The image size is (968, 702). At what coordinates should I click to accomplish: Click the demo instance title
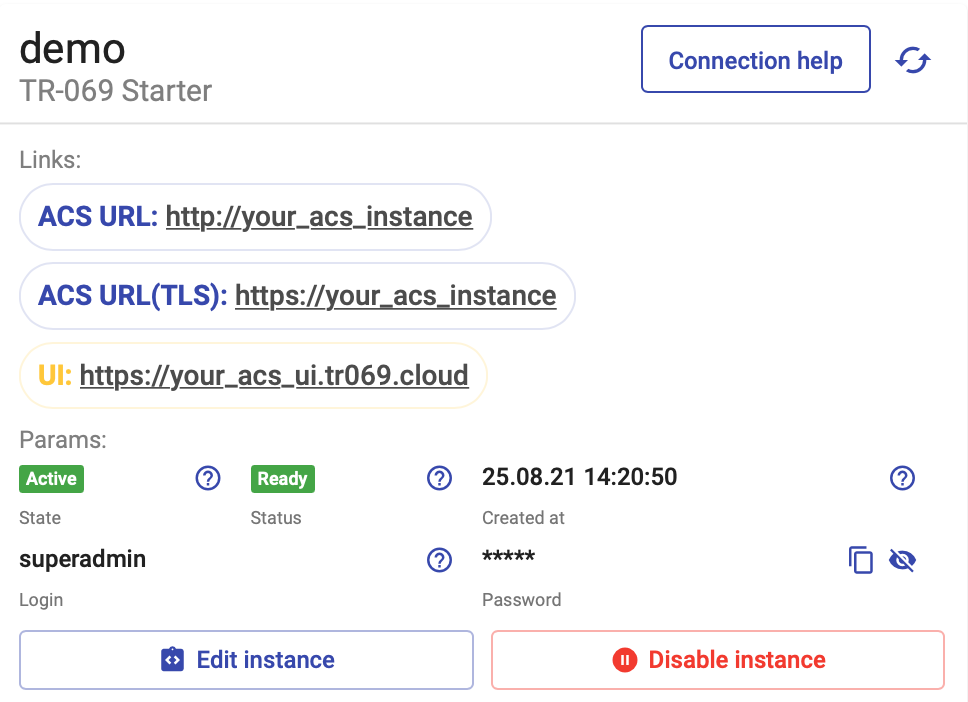tap(71, 48)
